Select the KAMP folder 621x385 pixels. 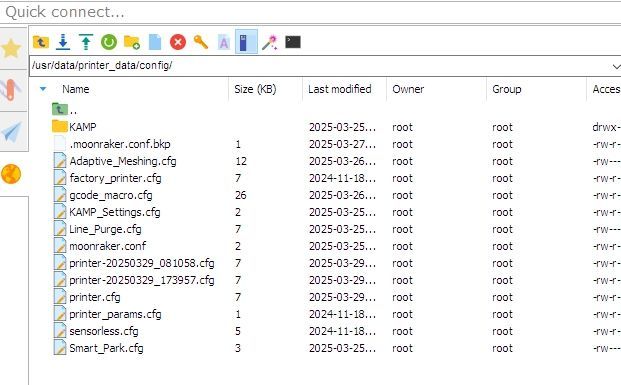tap(82, 127)
